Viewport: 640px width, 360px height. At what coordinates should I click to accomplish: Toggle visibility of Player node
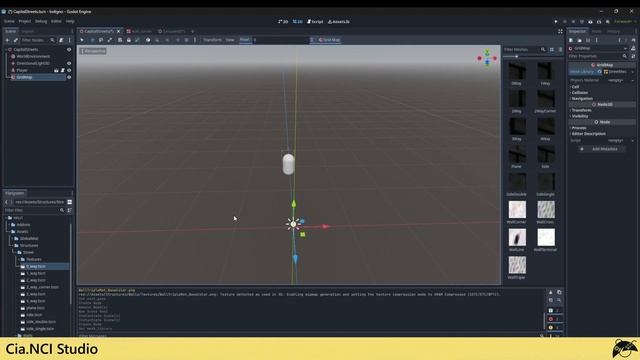point(69,70)
